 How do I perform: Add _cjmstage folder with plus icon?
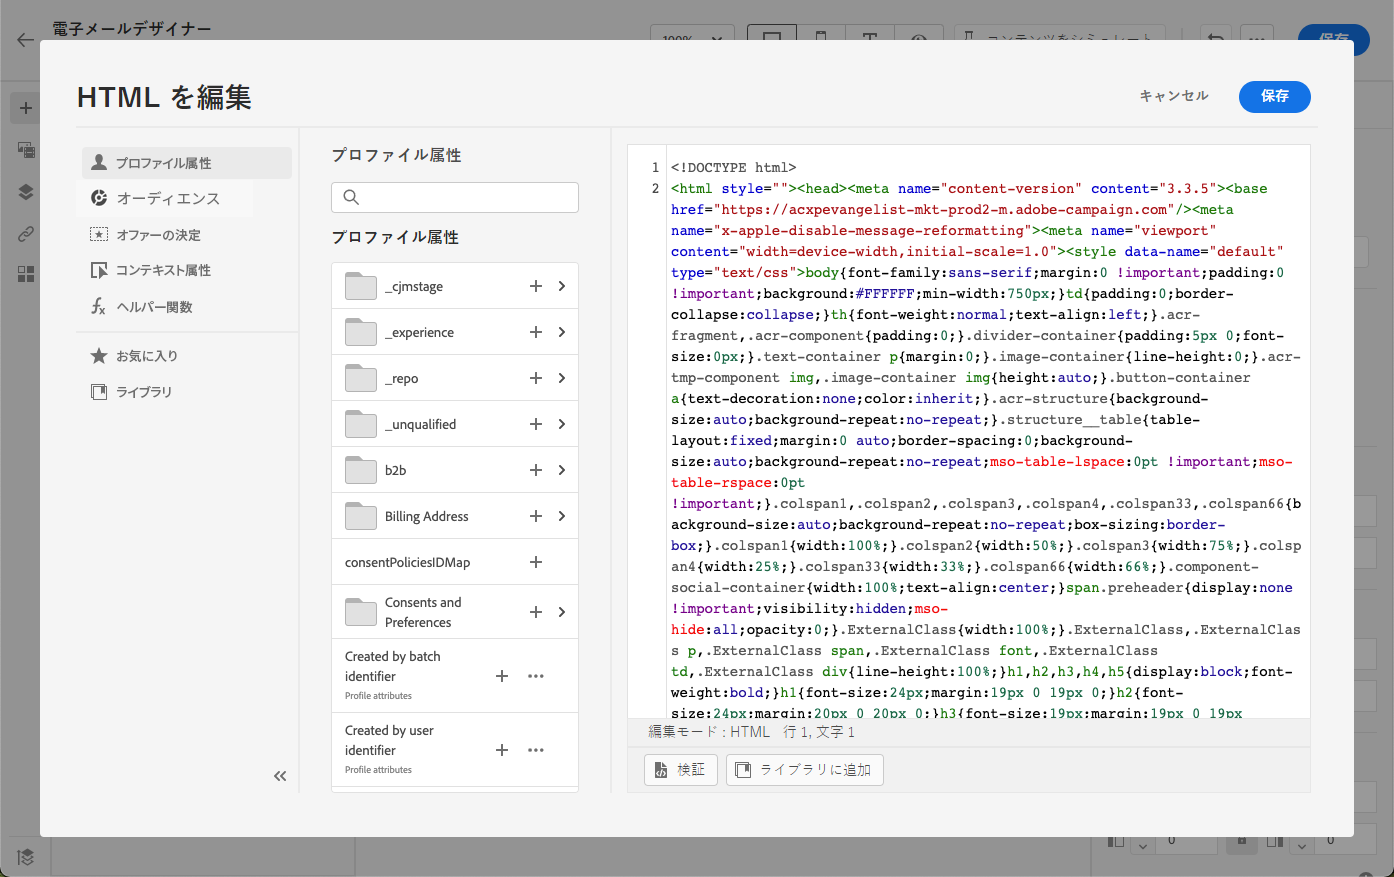pos(536,286)
